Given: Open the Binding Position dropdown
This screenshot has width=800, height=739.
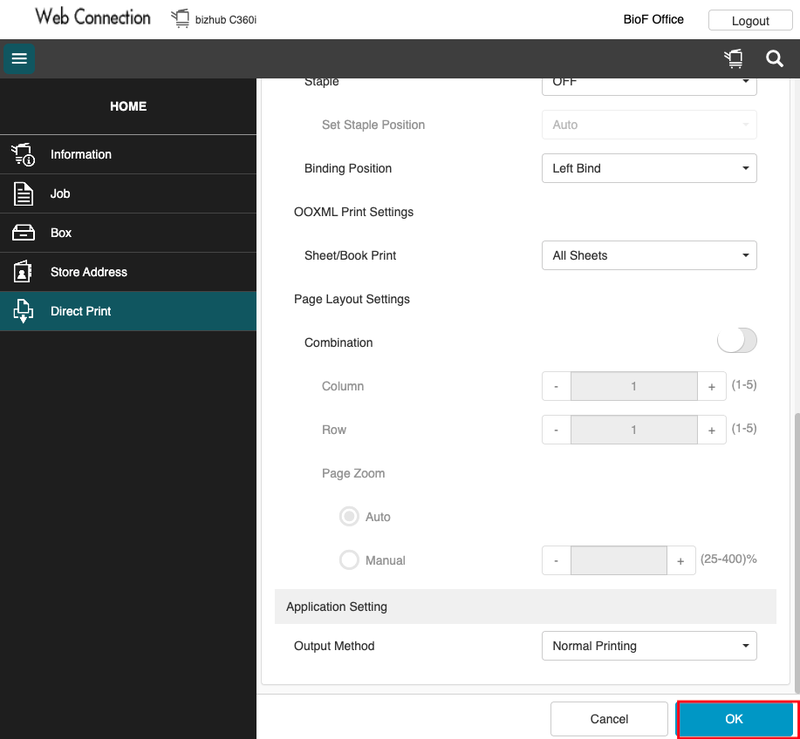Looking at the screenshot, I should (649, 168).
